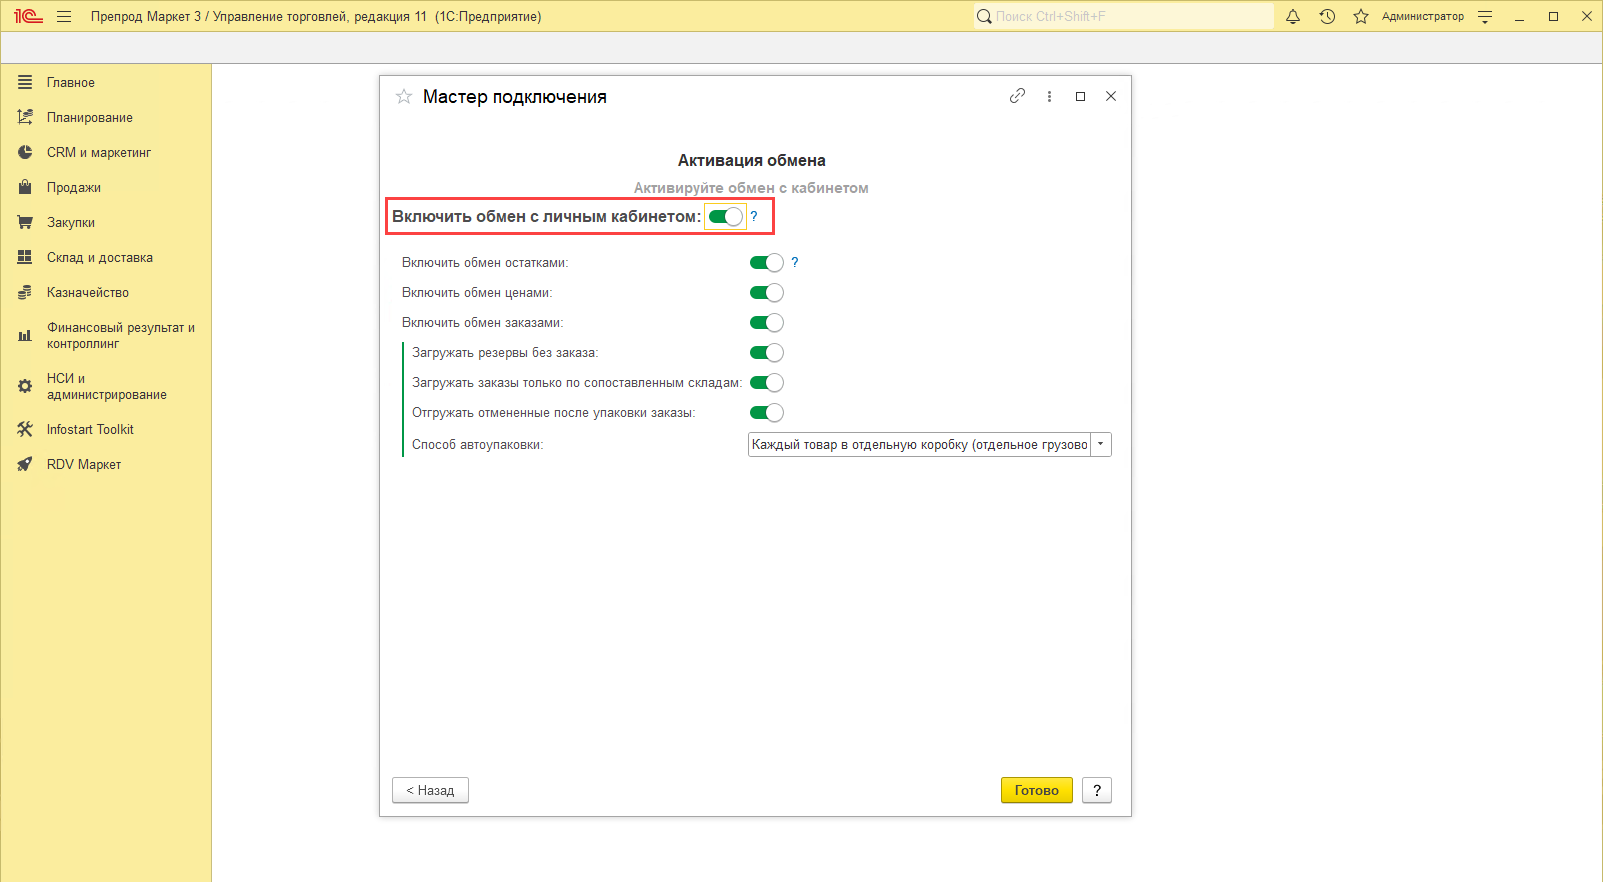Open service settings menu beside Администратор
1603x882 pixels.
pos(1485,16)
